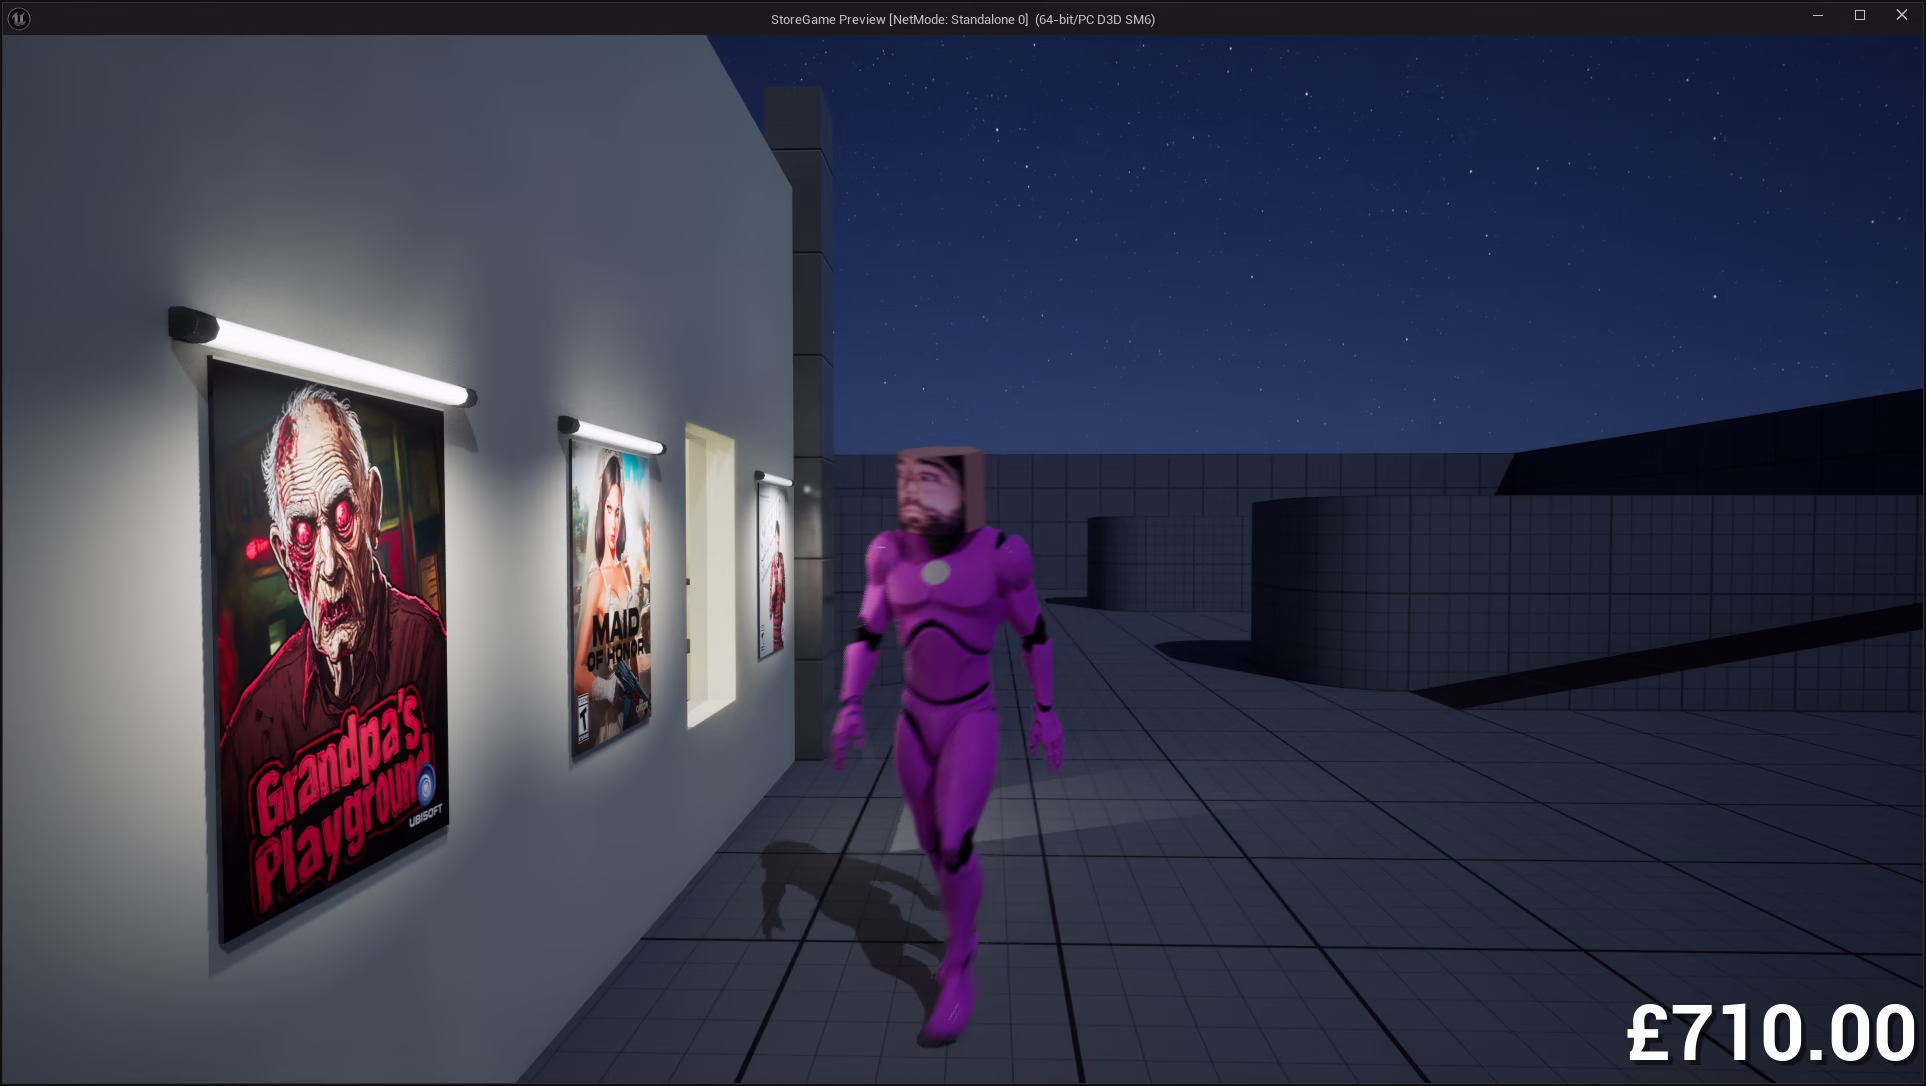Screen dimensions: 1926x1086
Task: Click the light tube above Grandpa's poster
Action: click(322, 356)
